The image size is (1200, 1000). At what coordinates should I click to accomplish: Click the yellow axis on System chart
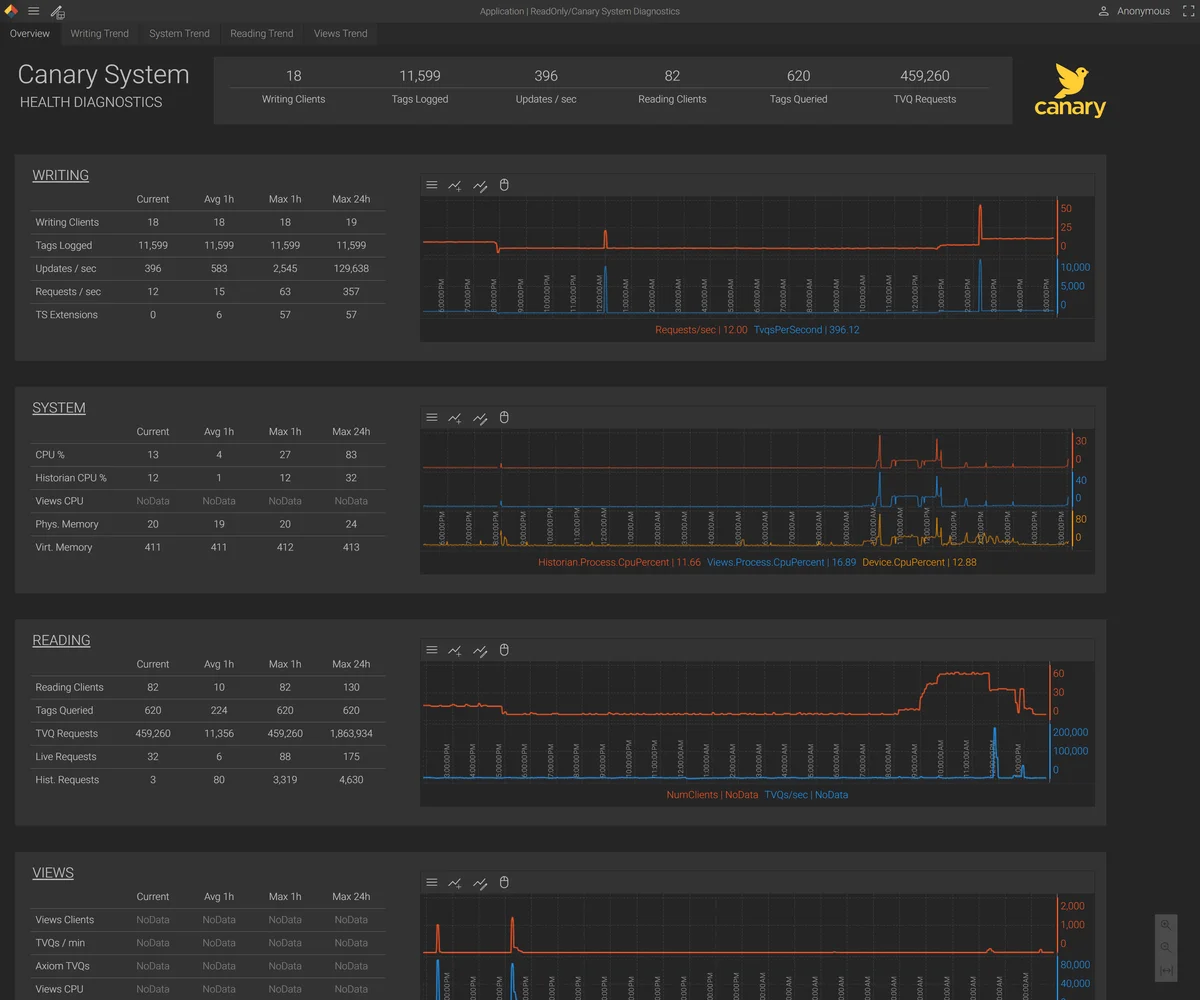point(1079,528)
